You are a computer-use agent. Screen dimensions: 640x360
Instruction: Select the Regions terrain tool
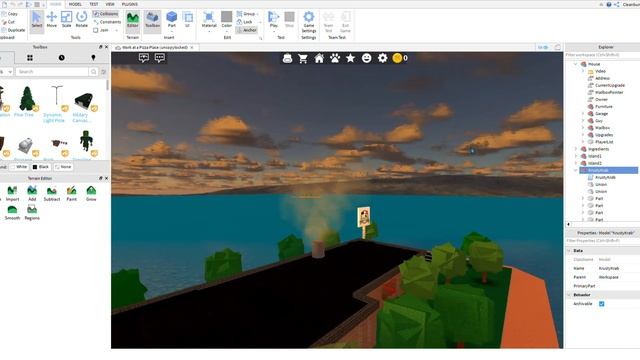click(x=32, y=213)
